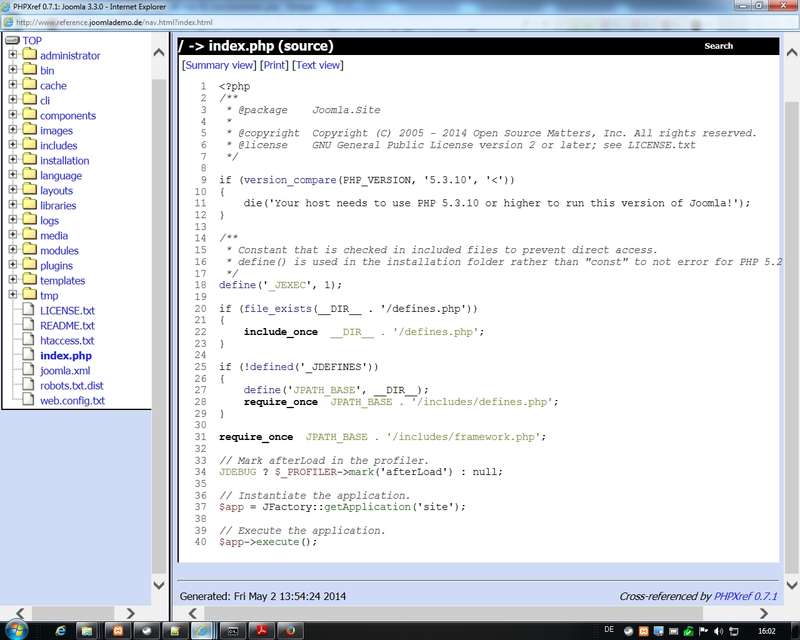Open Adobe Reader from the taskbar
The image size is (800, 640).
[260, 630]
